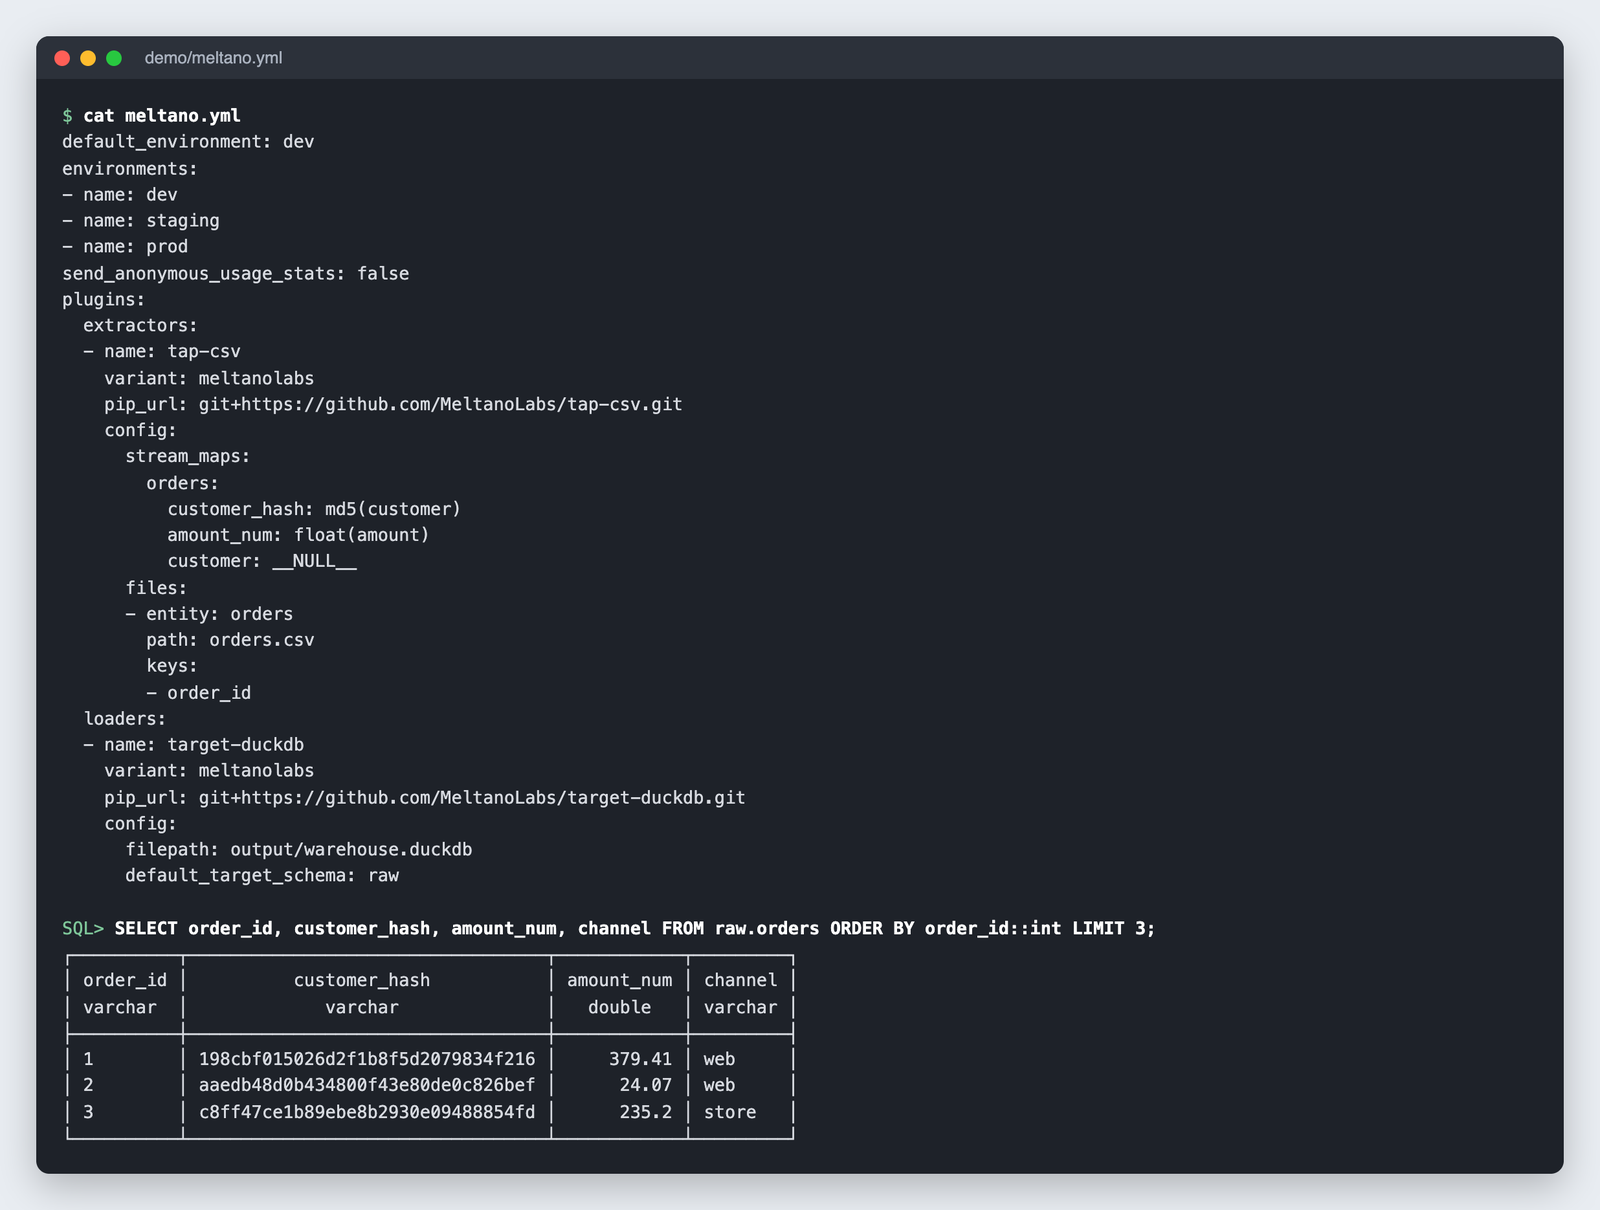Click the '- name: staging' line
The image size is (1600, 1210).
coord(141,221)
